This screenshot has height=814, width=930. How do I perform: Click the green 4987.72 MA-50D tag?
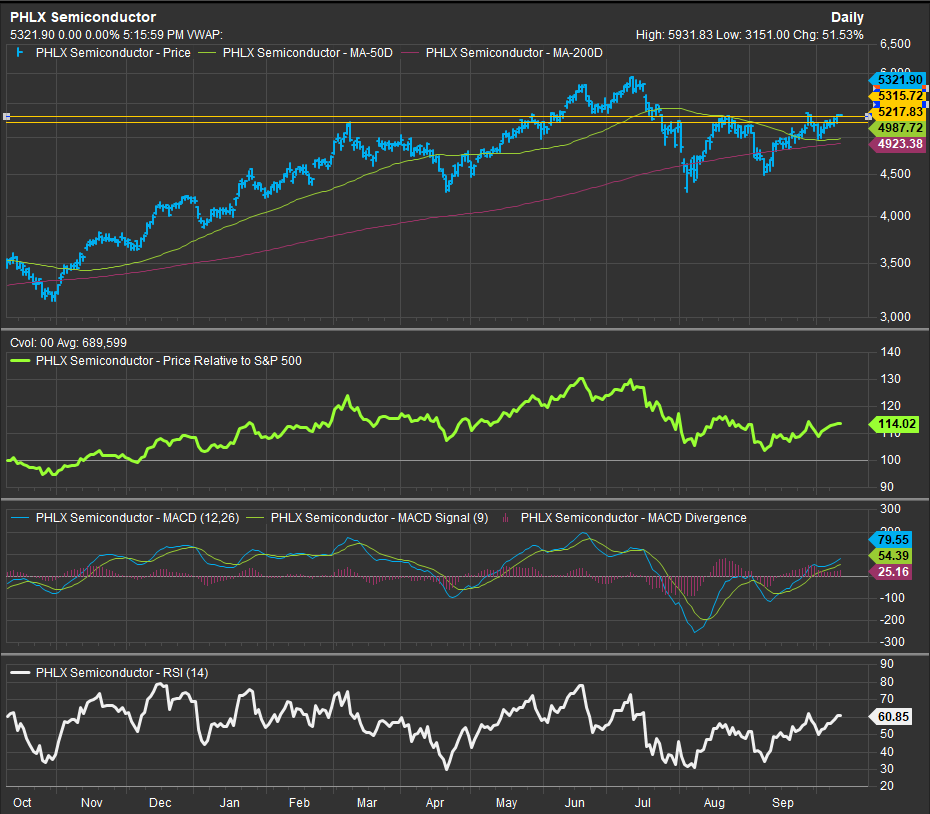[x=897, y=128]
